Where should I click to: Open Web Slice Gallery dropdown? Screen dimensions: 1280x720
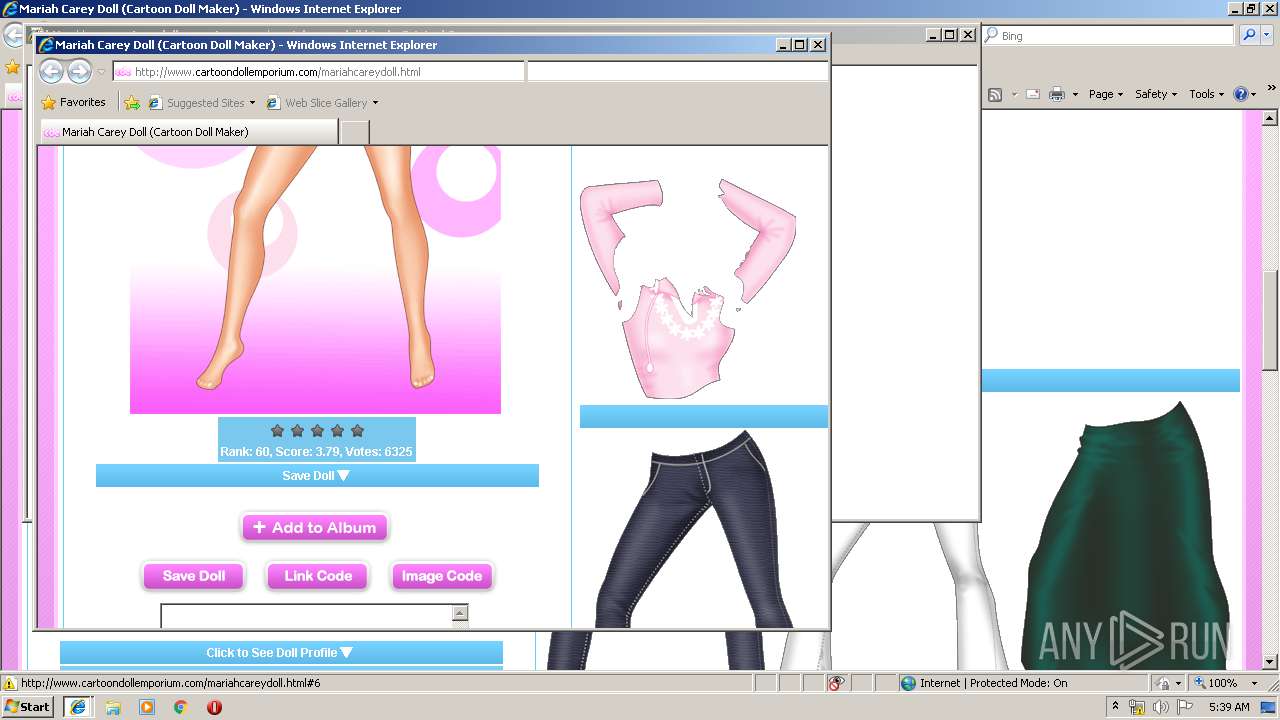coord(322,102)
